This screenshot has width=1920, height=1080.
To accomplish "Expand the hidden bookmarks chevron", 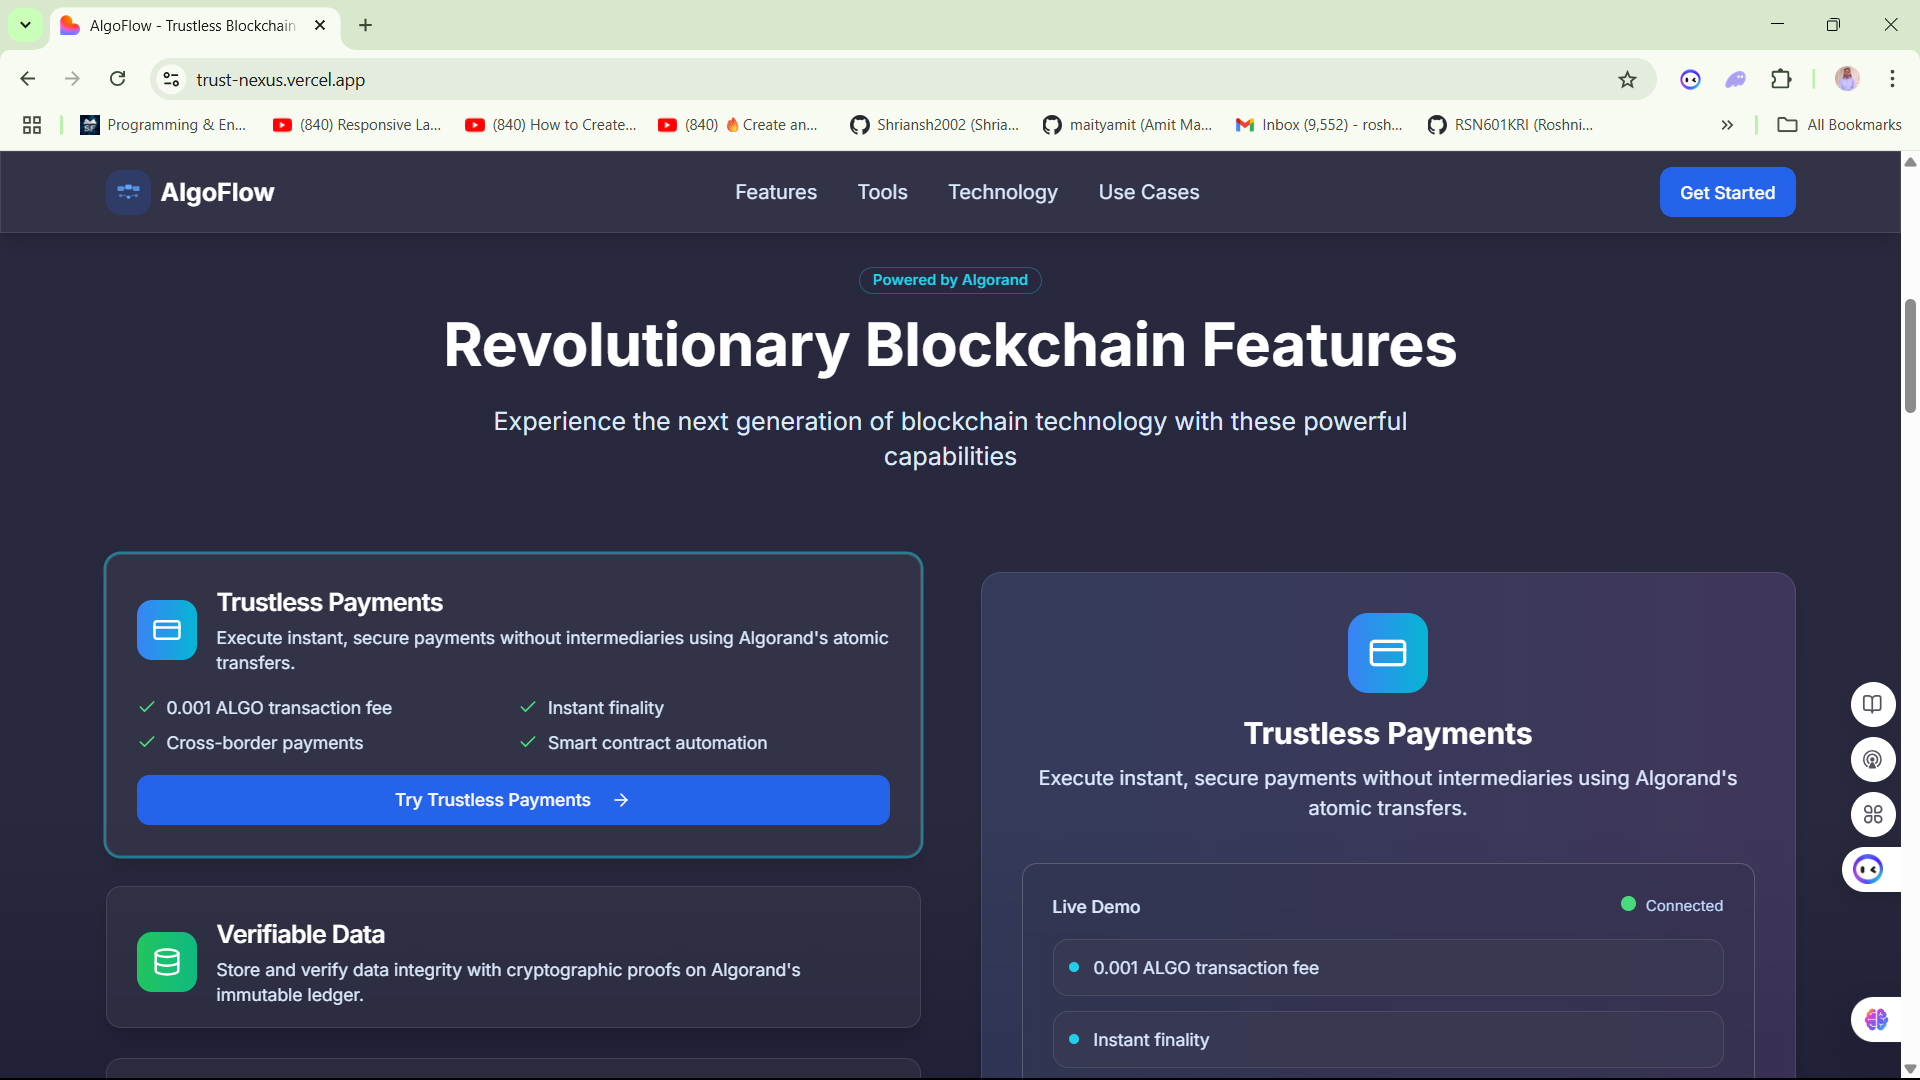I will point(1727,125).
